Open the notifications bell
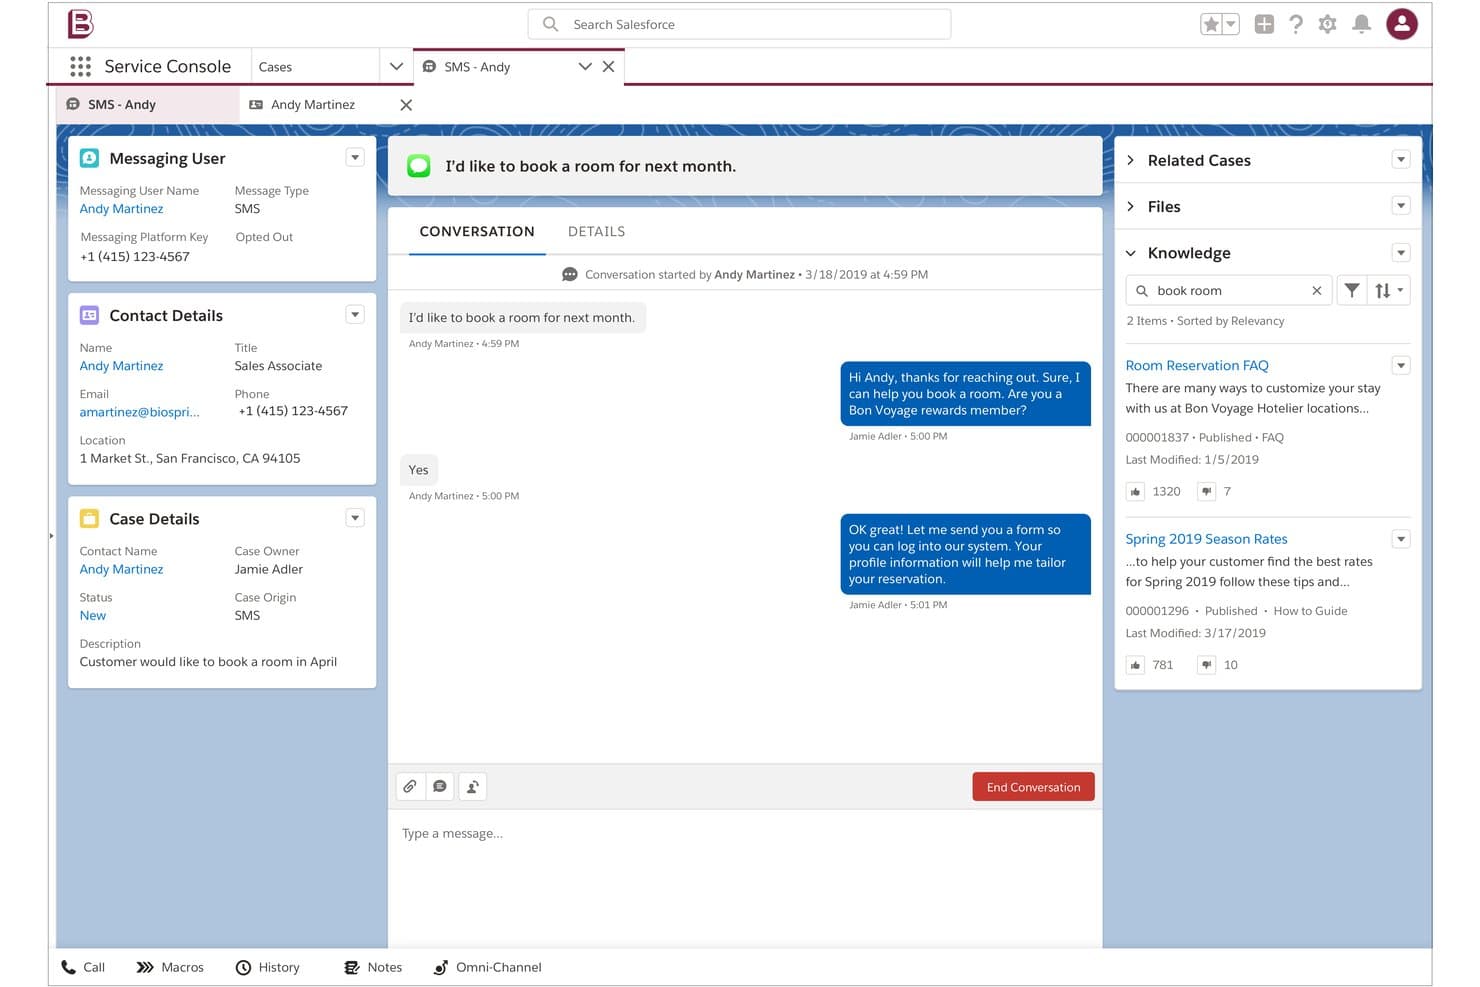Screen dimensions: 1480x987 tap(1361, 24)
